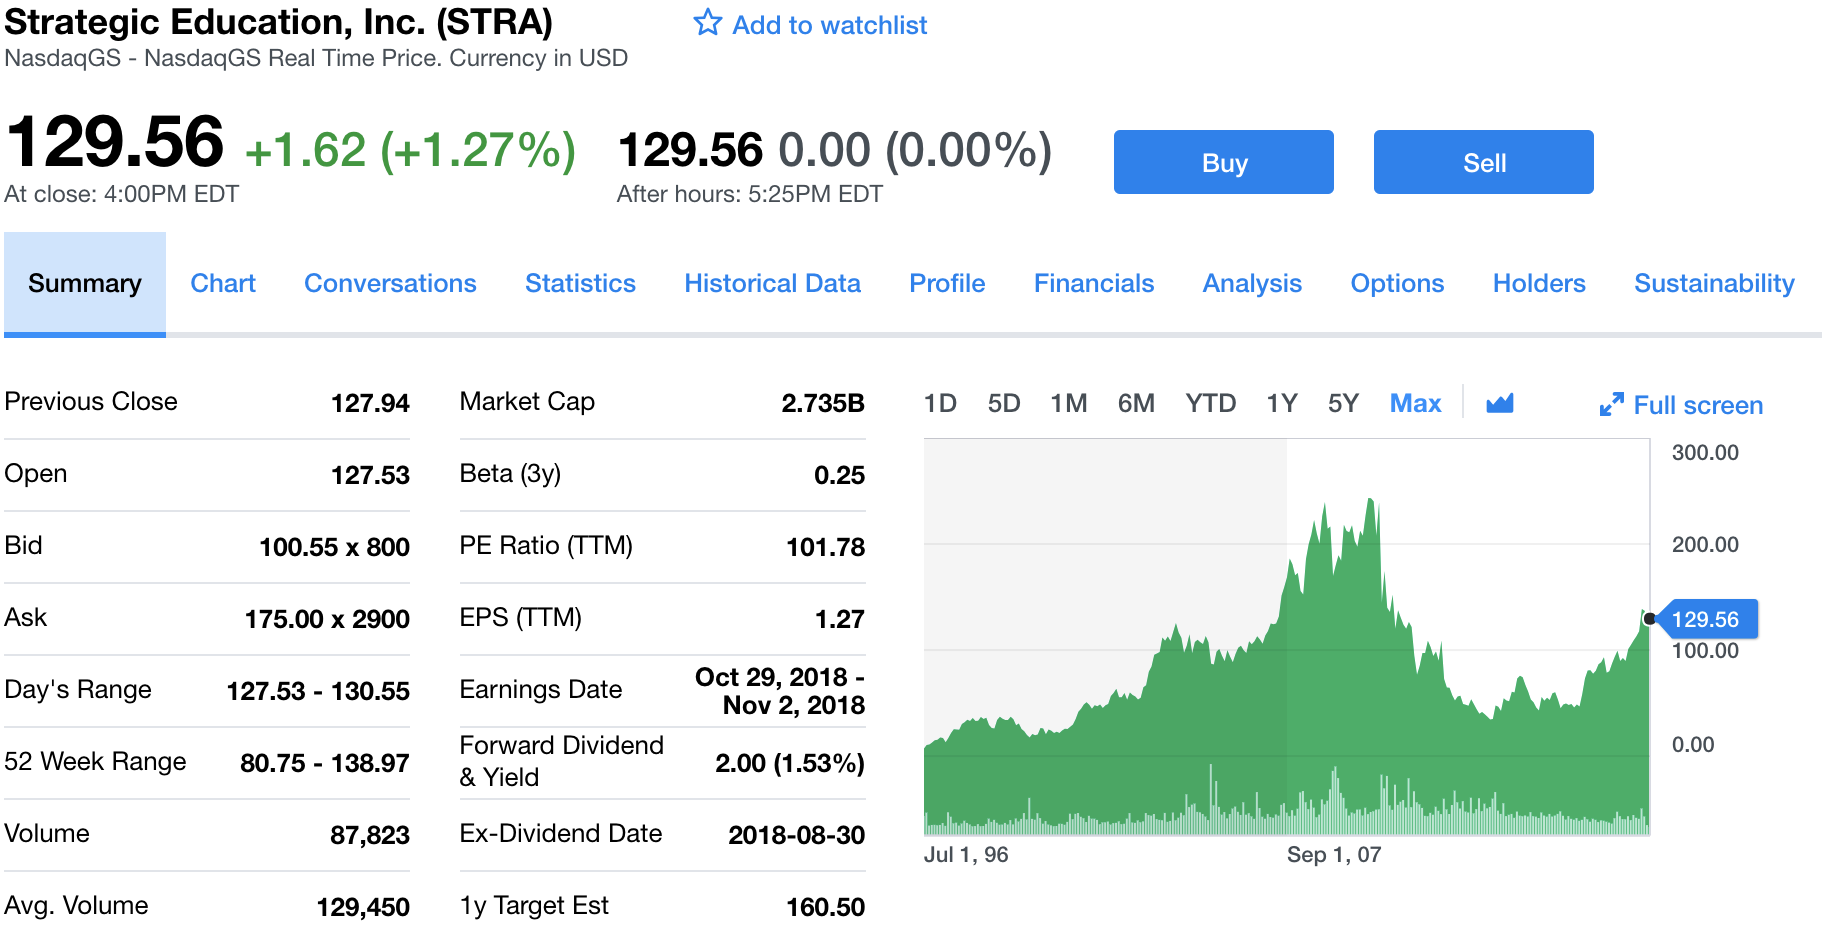Click the Avg. Volume value 129,450

(363, 907)
